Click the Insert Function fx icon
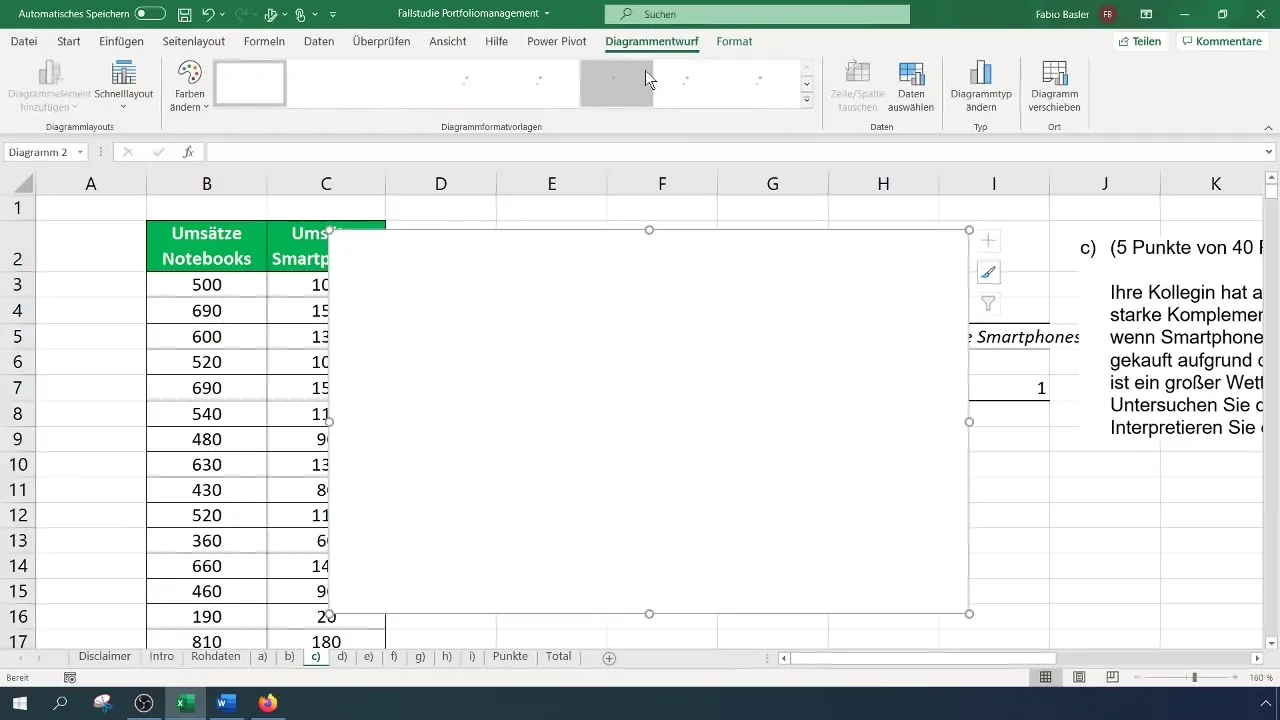The image size is (1280, 720). (188, 152)
